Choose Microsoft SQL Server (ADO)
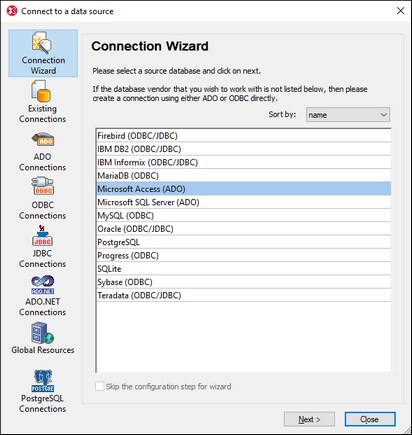412x435 pixels. point(243,202)
